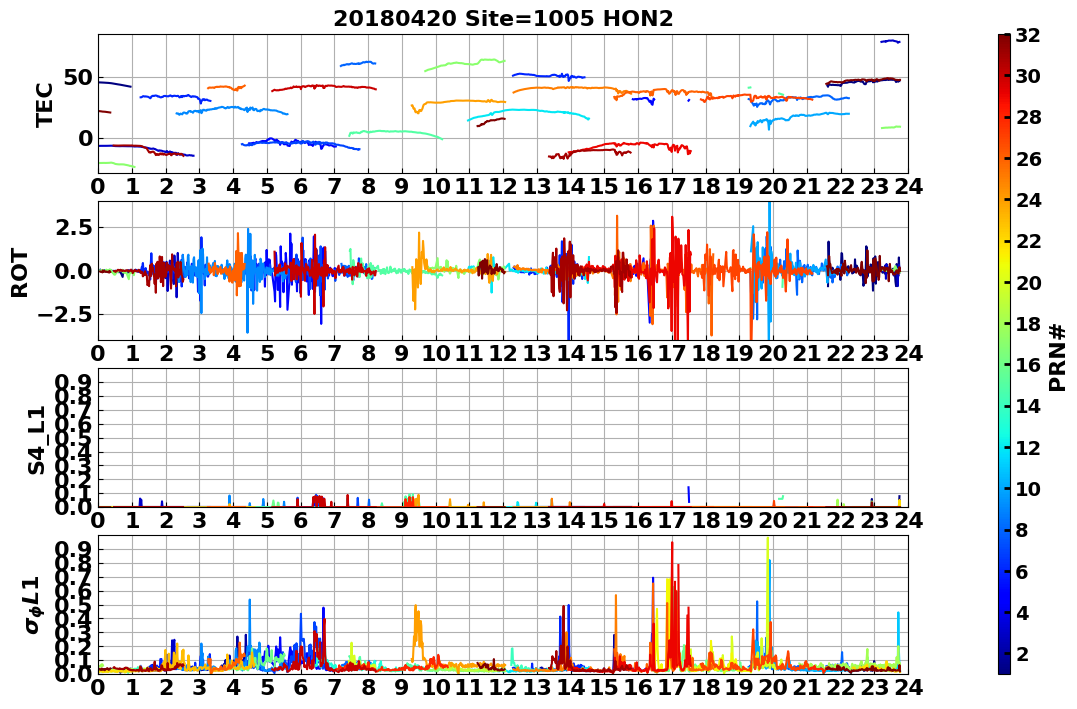Click hour 12 tick under TEC panel
Image resolution: width=1077 pixels, height=709 pixels.
click(503, 186)
